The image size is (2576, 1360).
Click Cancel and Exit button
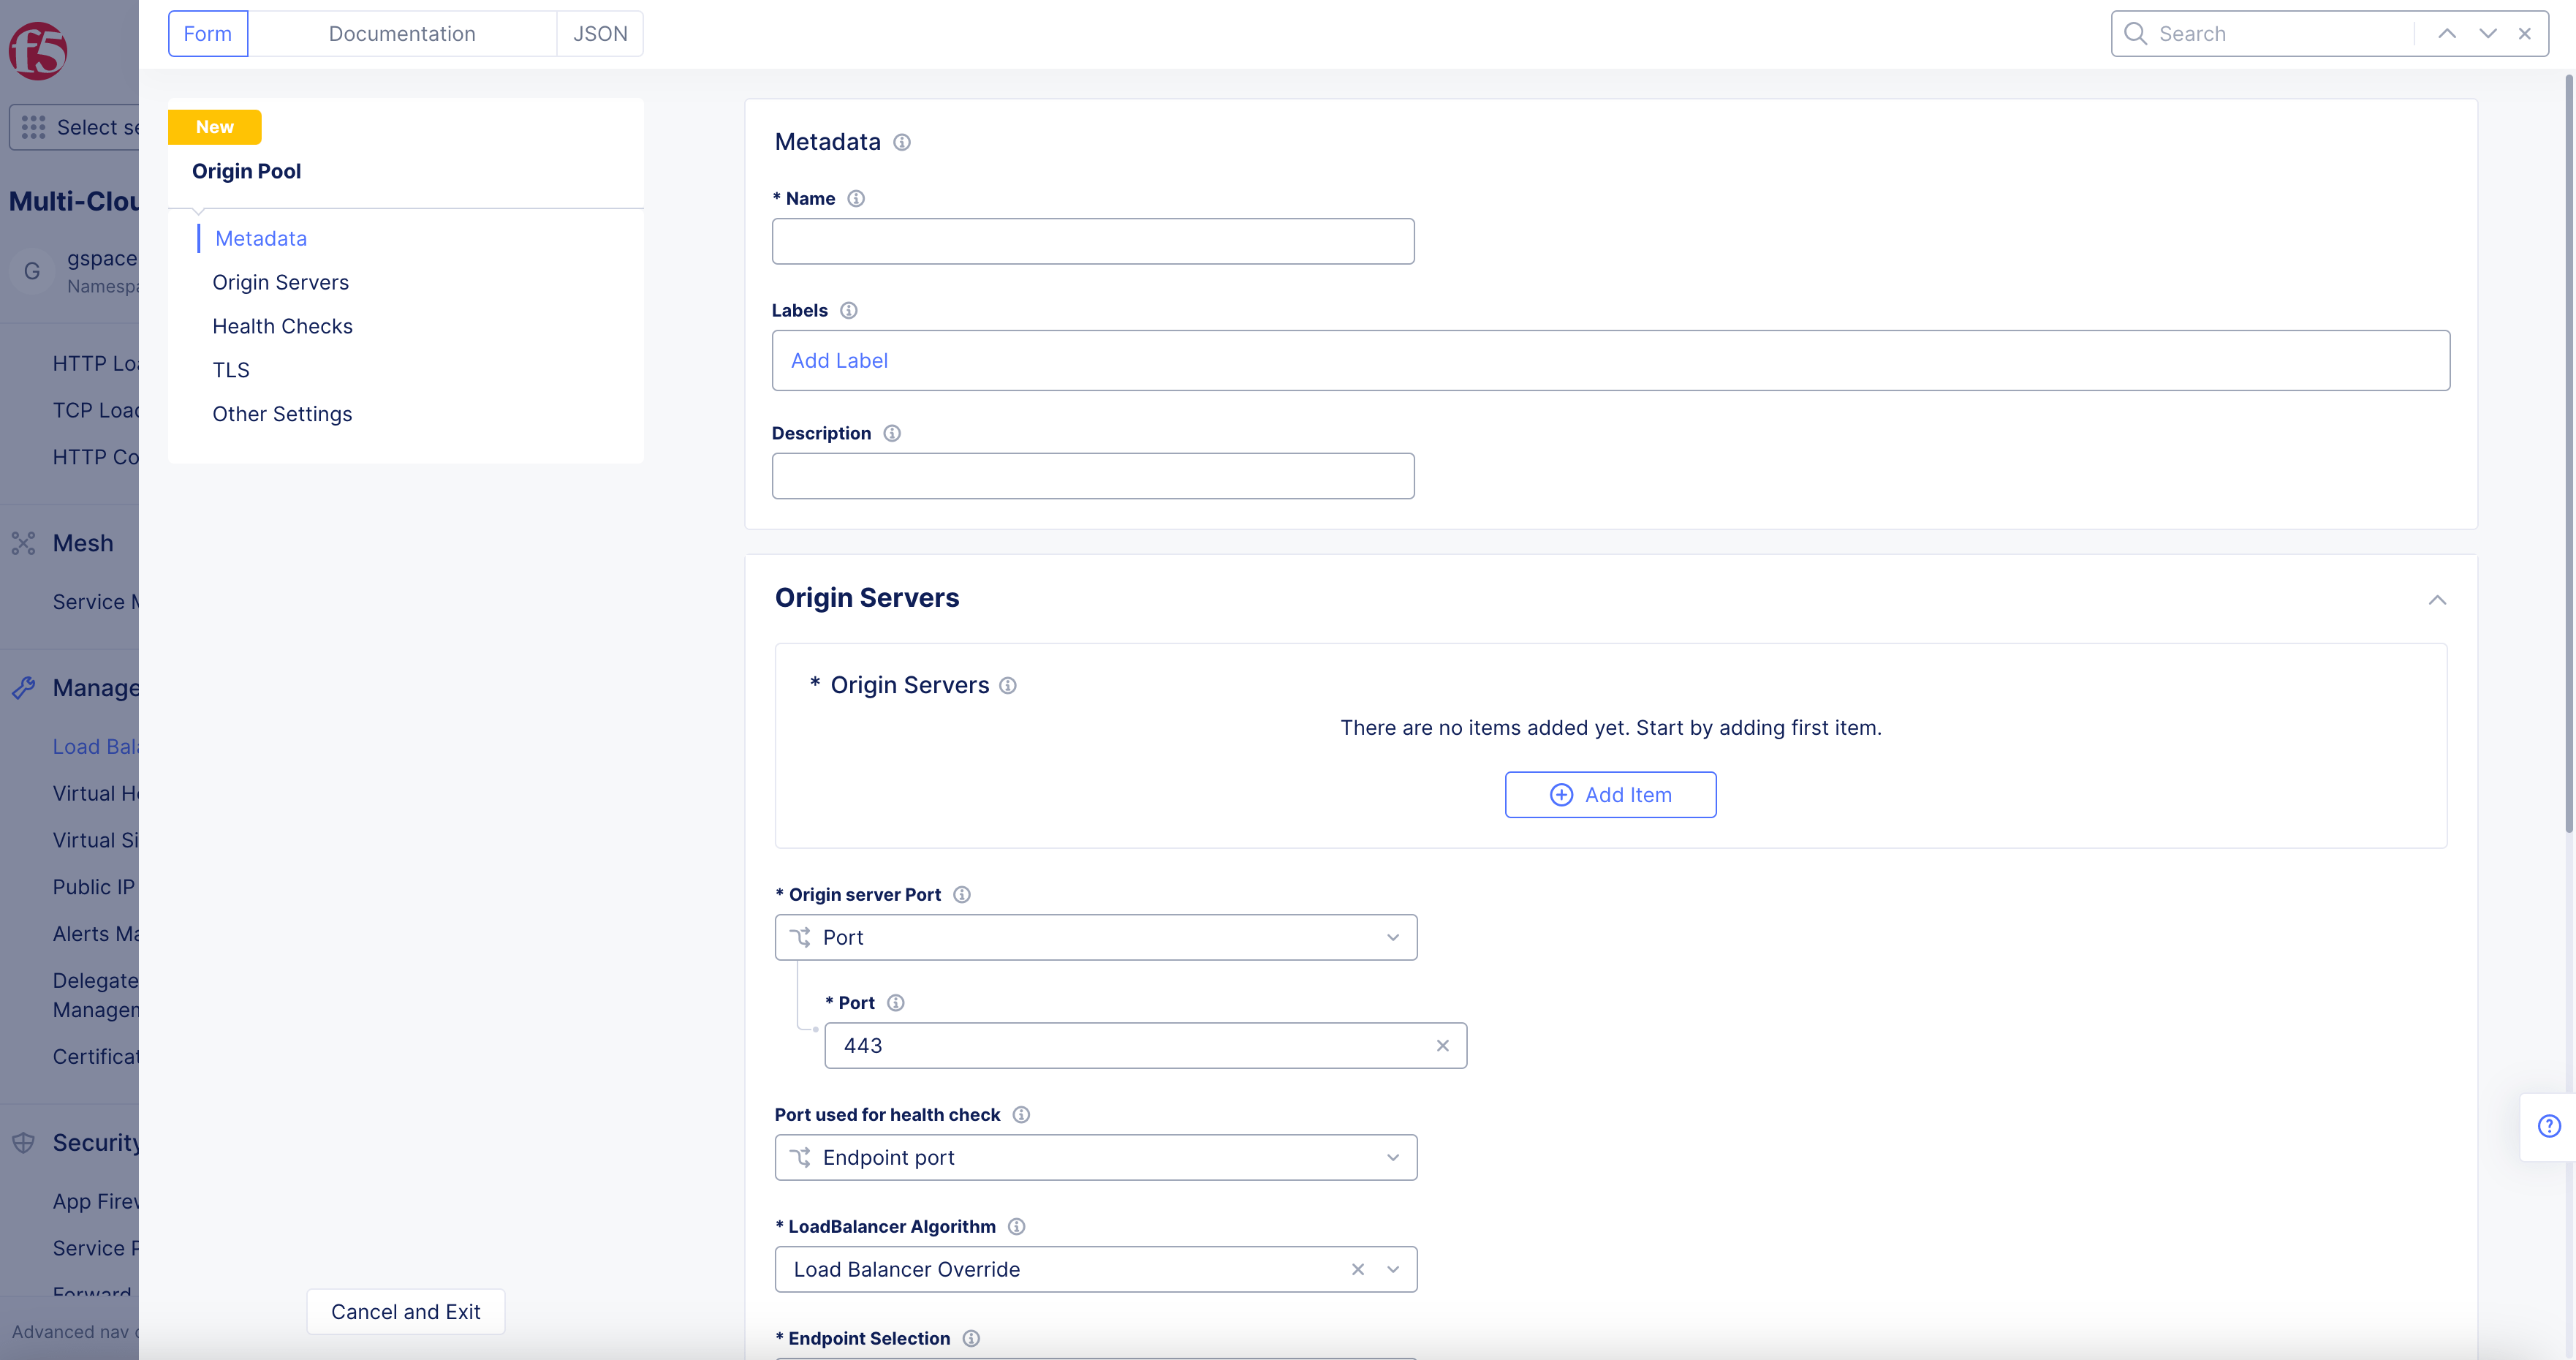(405, 1311)
